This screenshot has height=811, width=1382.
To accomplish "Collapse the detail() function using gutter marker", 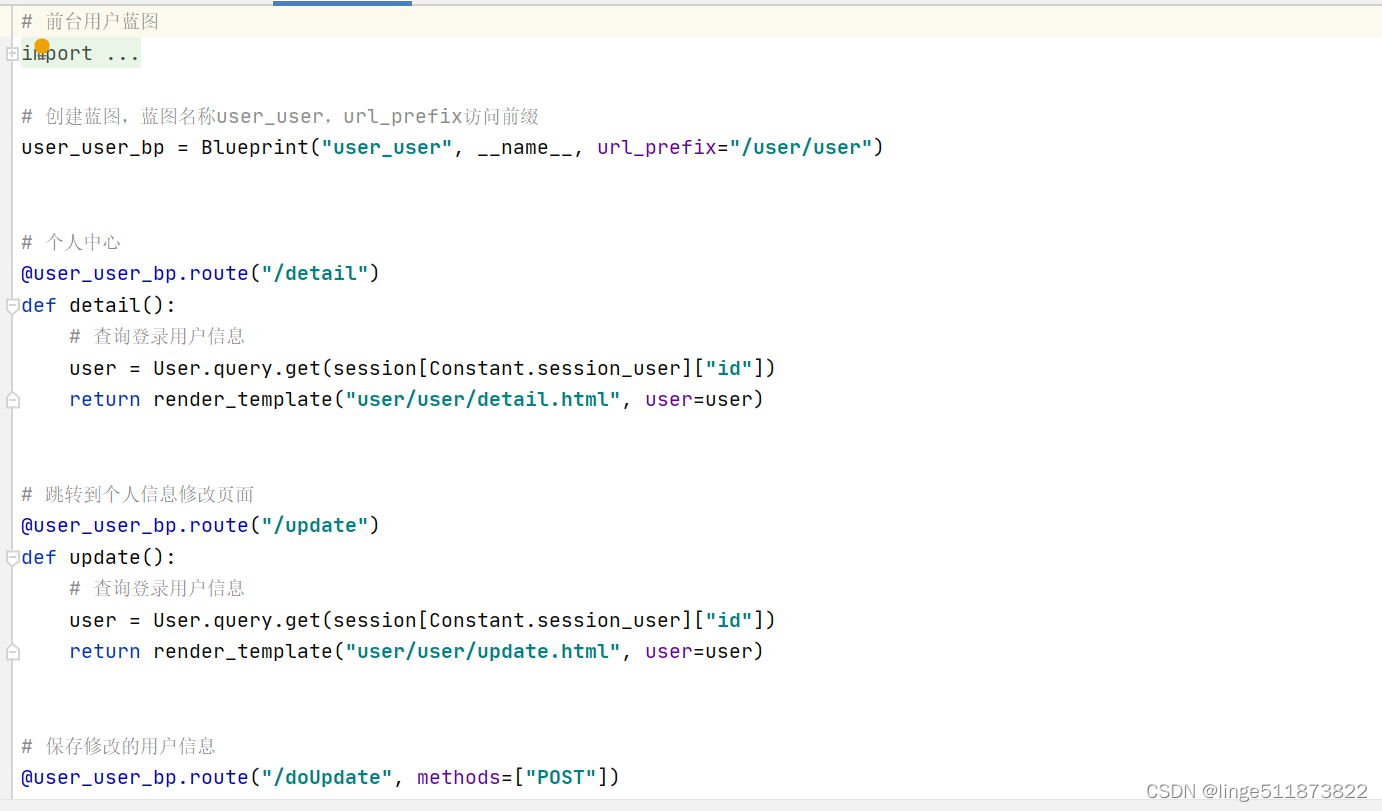I will pyautogui.click(x=12, y=305).
